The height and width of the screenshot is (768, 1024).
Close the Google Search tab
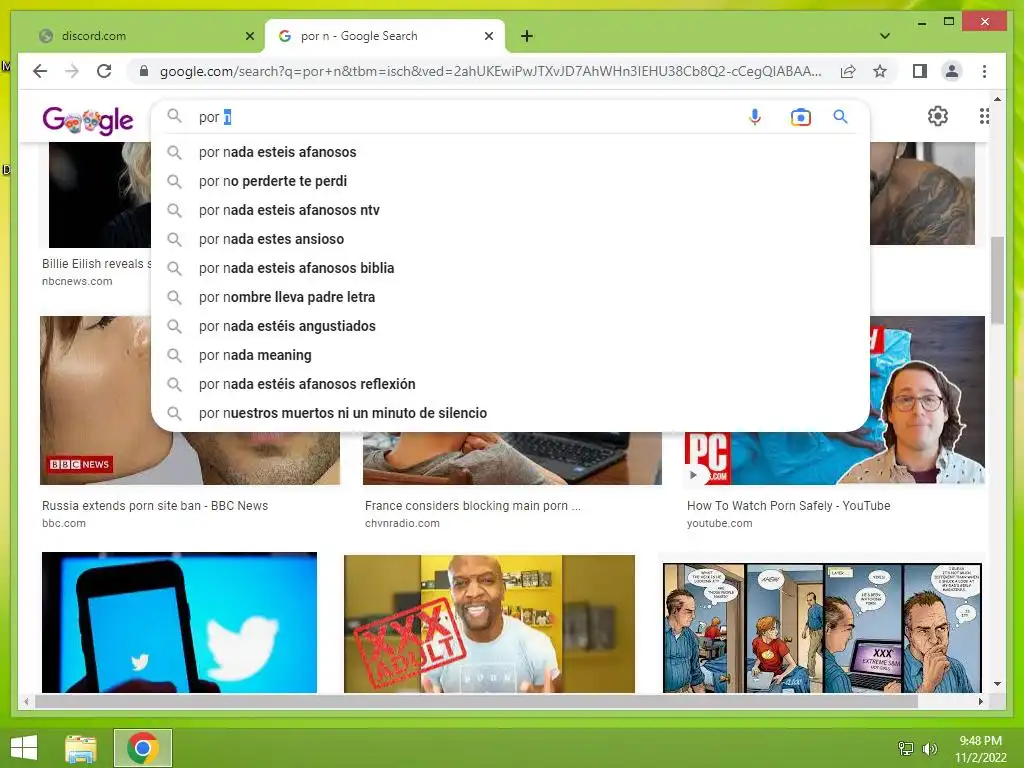pos(488,36)
